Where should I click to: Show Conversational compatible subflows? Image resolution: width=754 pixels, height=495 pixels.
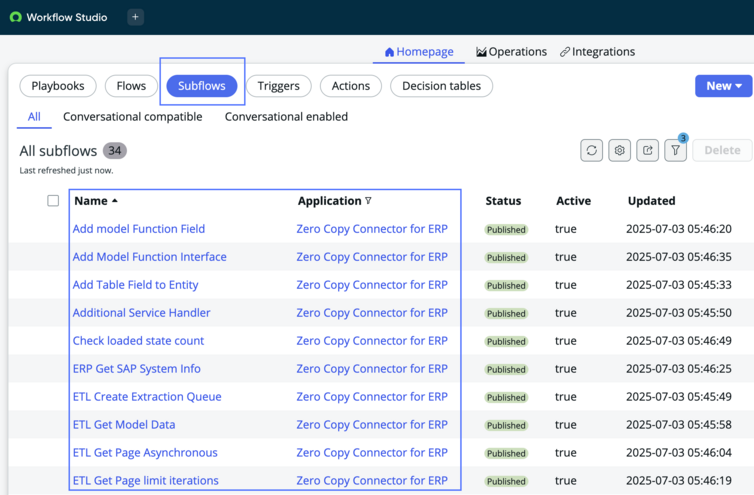click(133, 117)
